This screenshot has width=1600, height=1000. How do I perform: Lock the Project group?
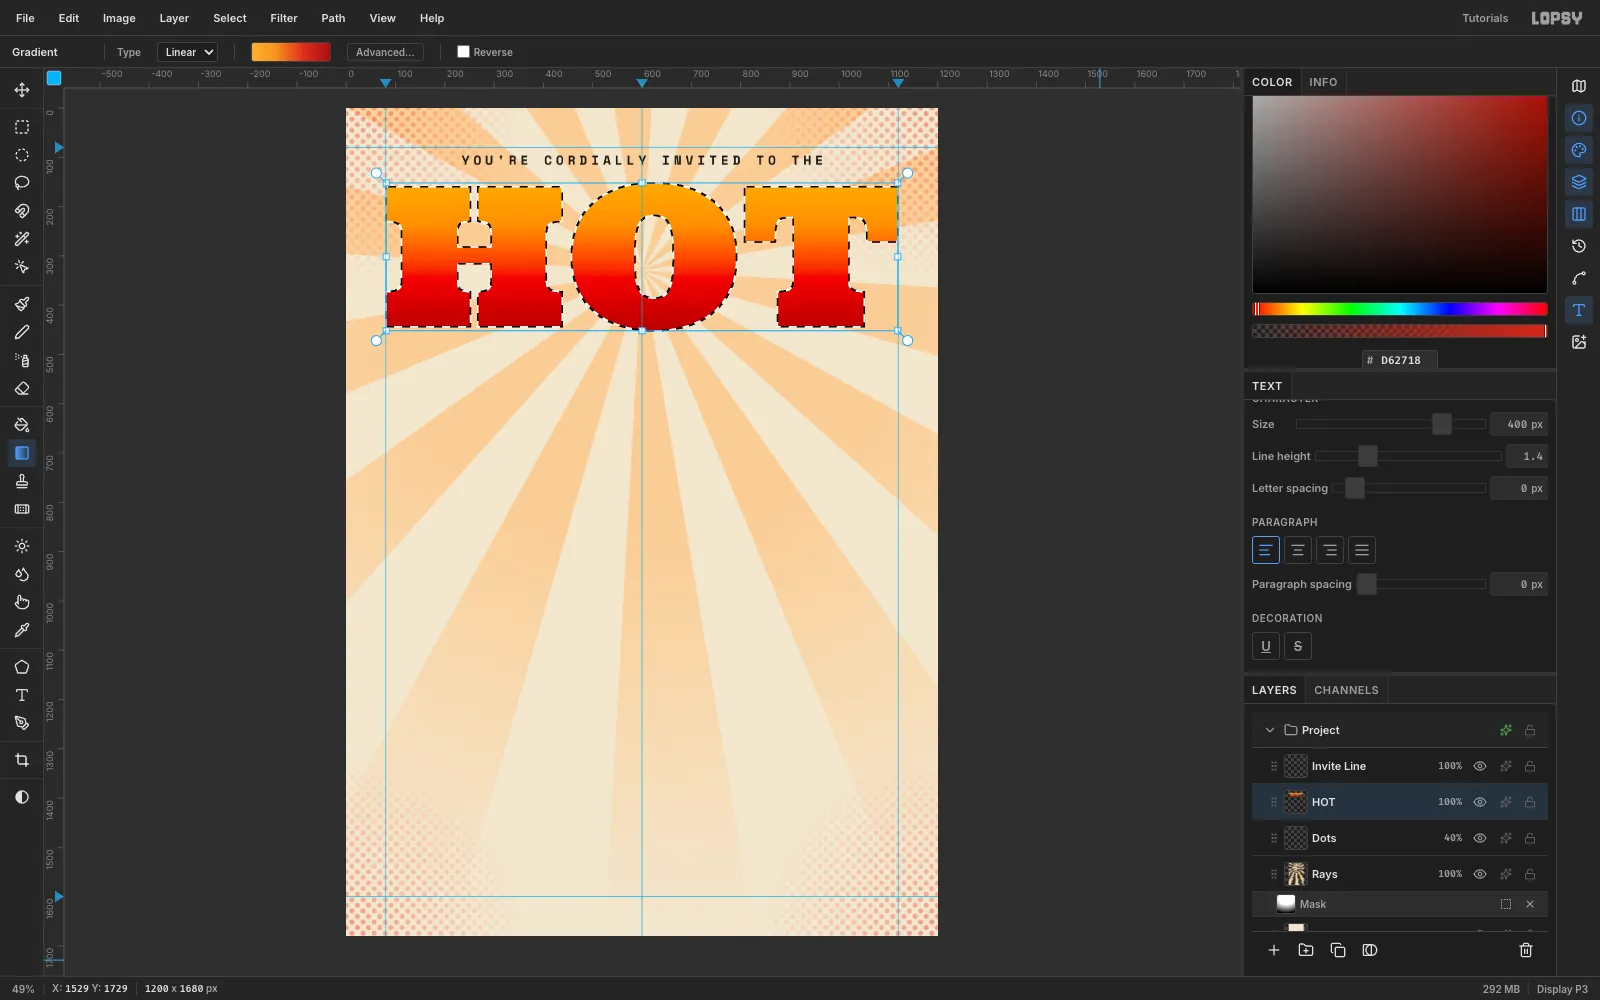click(x=1530, y=730)
